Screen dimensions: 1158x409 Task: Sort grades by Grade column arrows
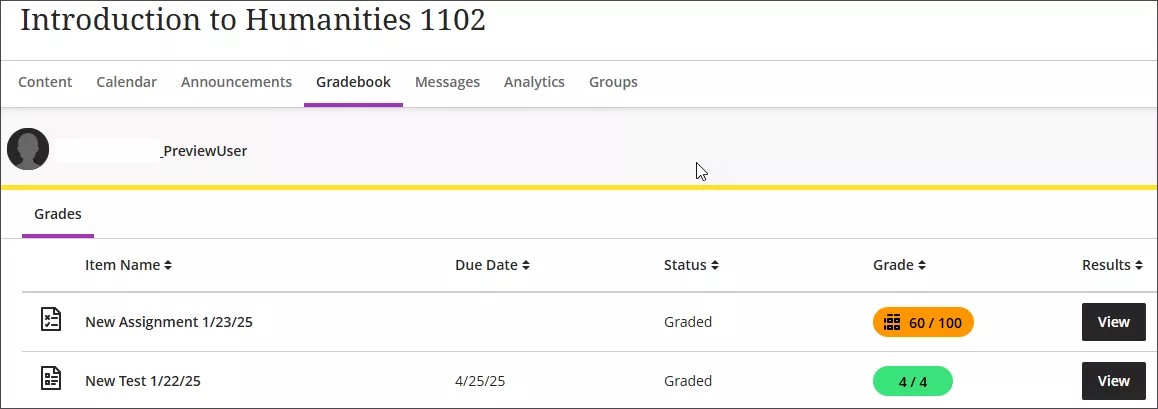[922, 266]
